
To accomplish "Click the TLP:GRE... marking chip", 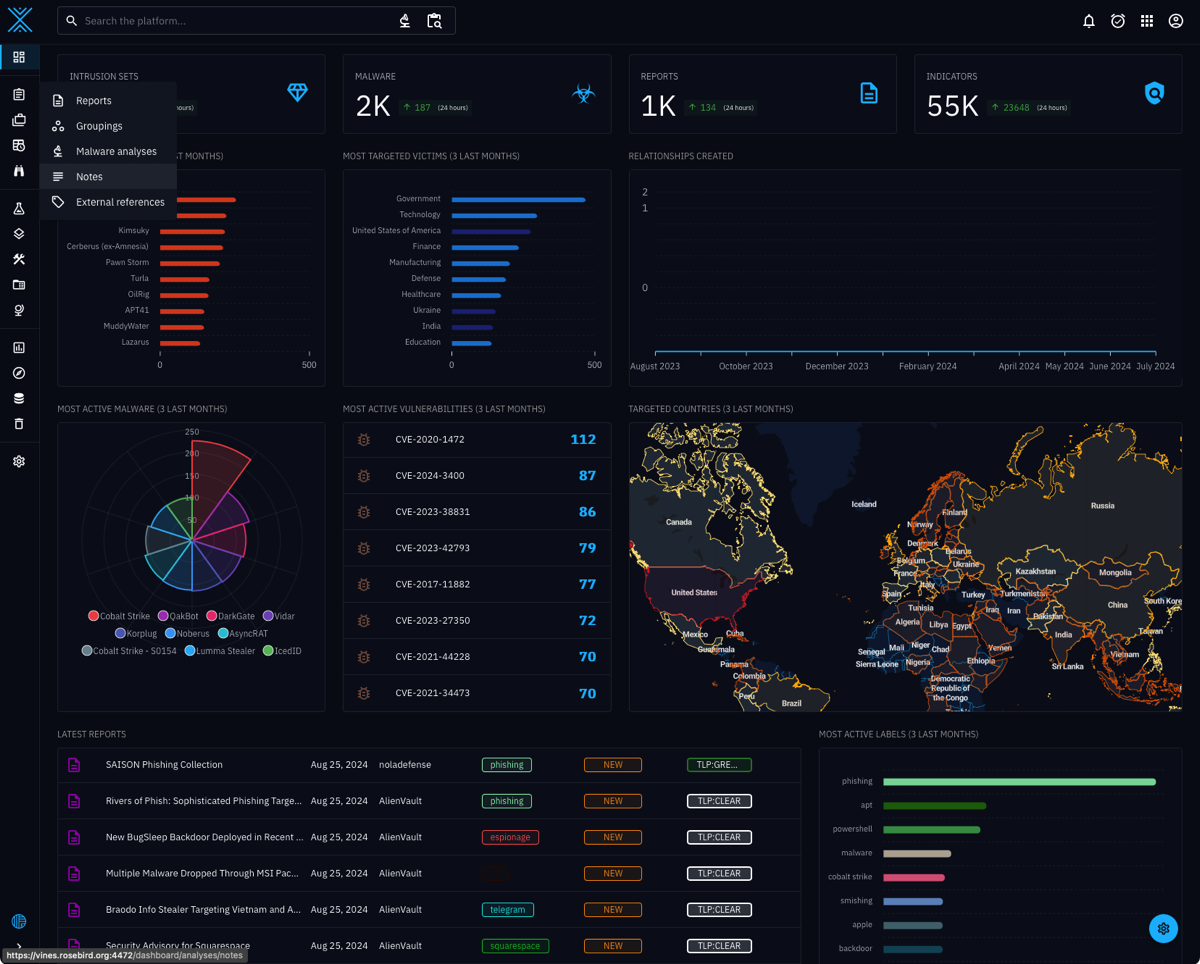I will [x=719, y=765].
